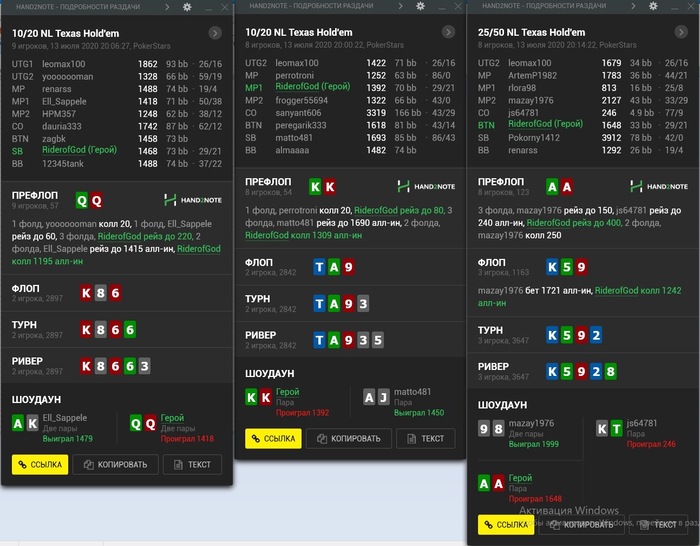Click Hand2Note logo in KK preflop section

[x=426, y=186]
